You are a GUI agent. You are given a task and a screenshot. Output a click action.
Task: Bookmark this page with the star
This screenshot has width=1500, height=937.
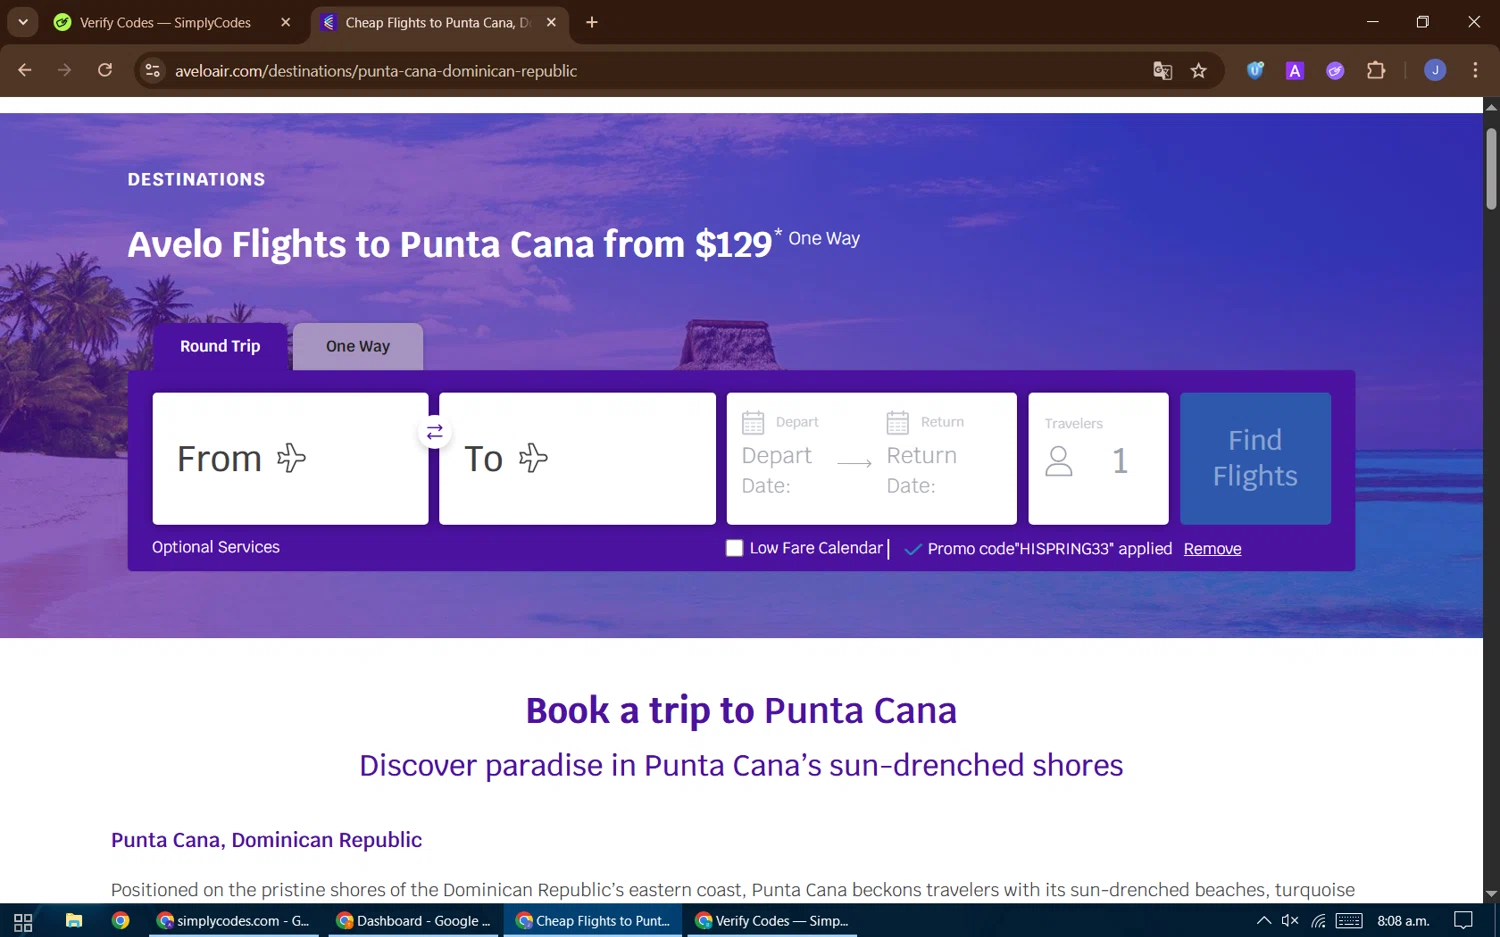pyautogui.click(x=1199, y=70)
